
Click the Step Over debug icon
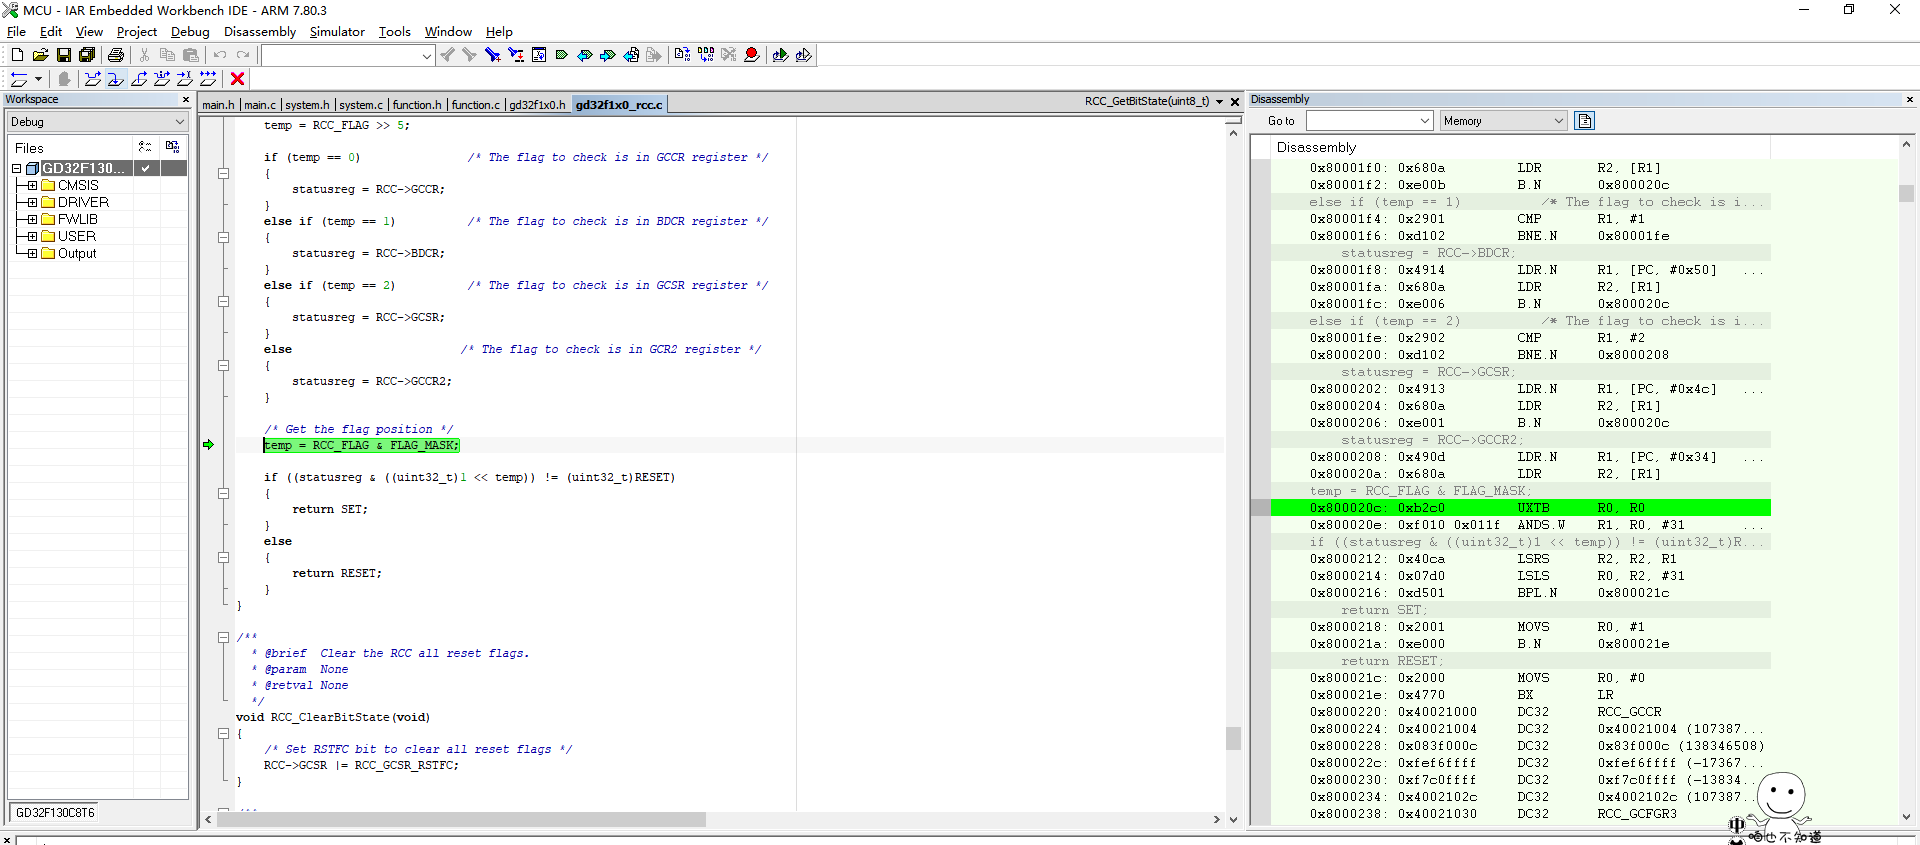93,79
